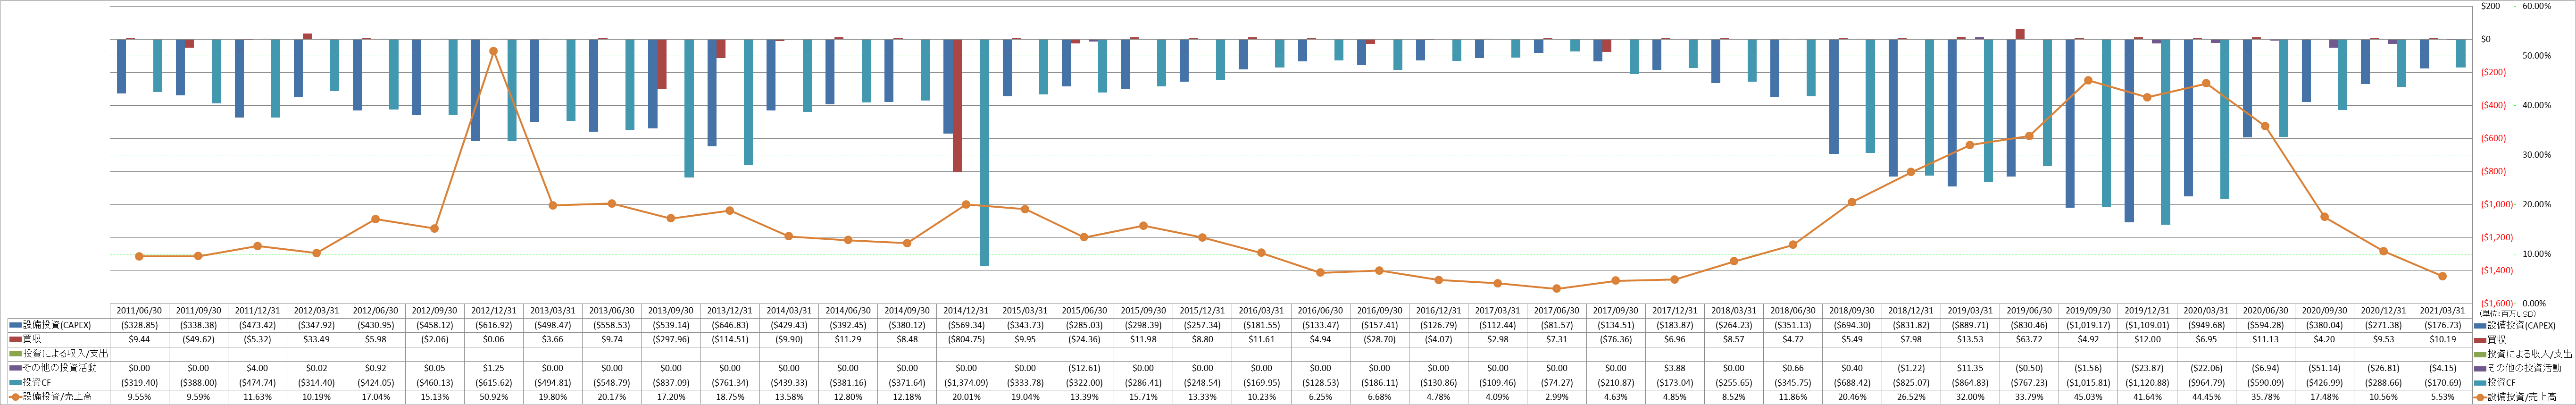Click the 2014/12/31 date column header

(966, 311)
